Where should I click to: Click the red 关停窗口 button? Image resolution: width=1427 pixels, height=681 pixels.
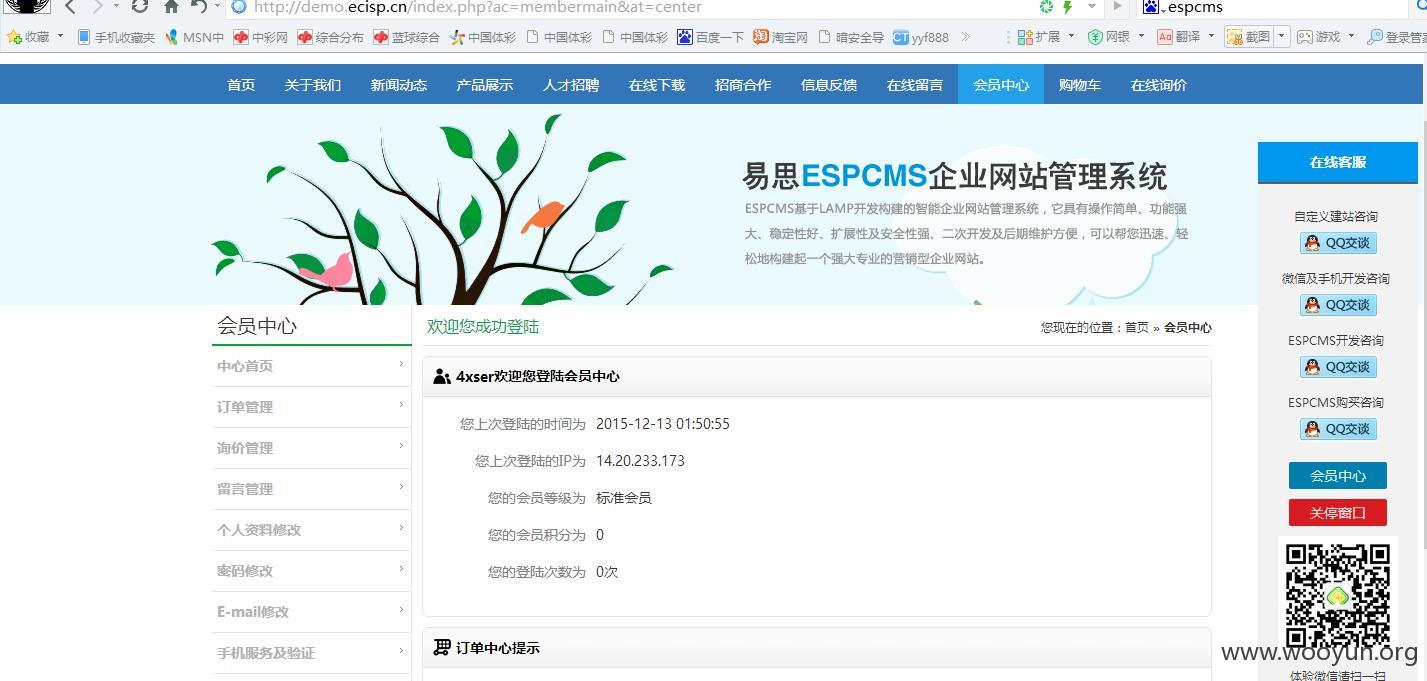(x=1338, y=513)
